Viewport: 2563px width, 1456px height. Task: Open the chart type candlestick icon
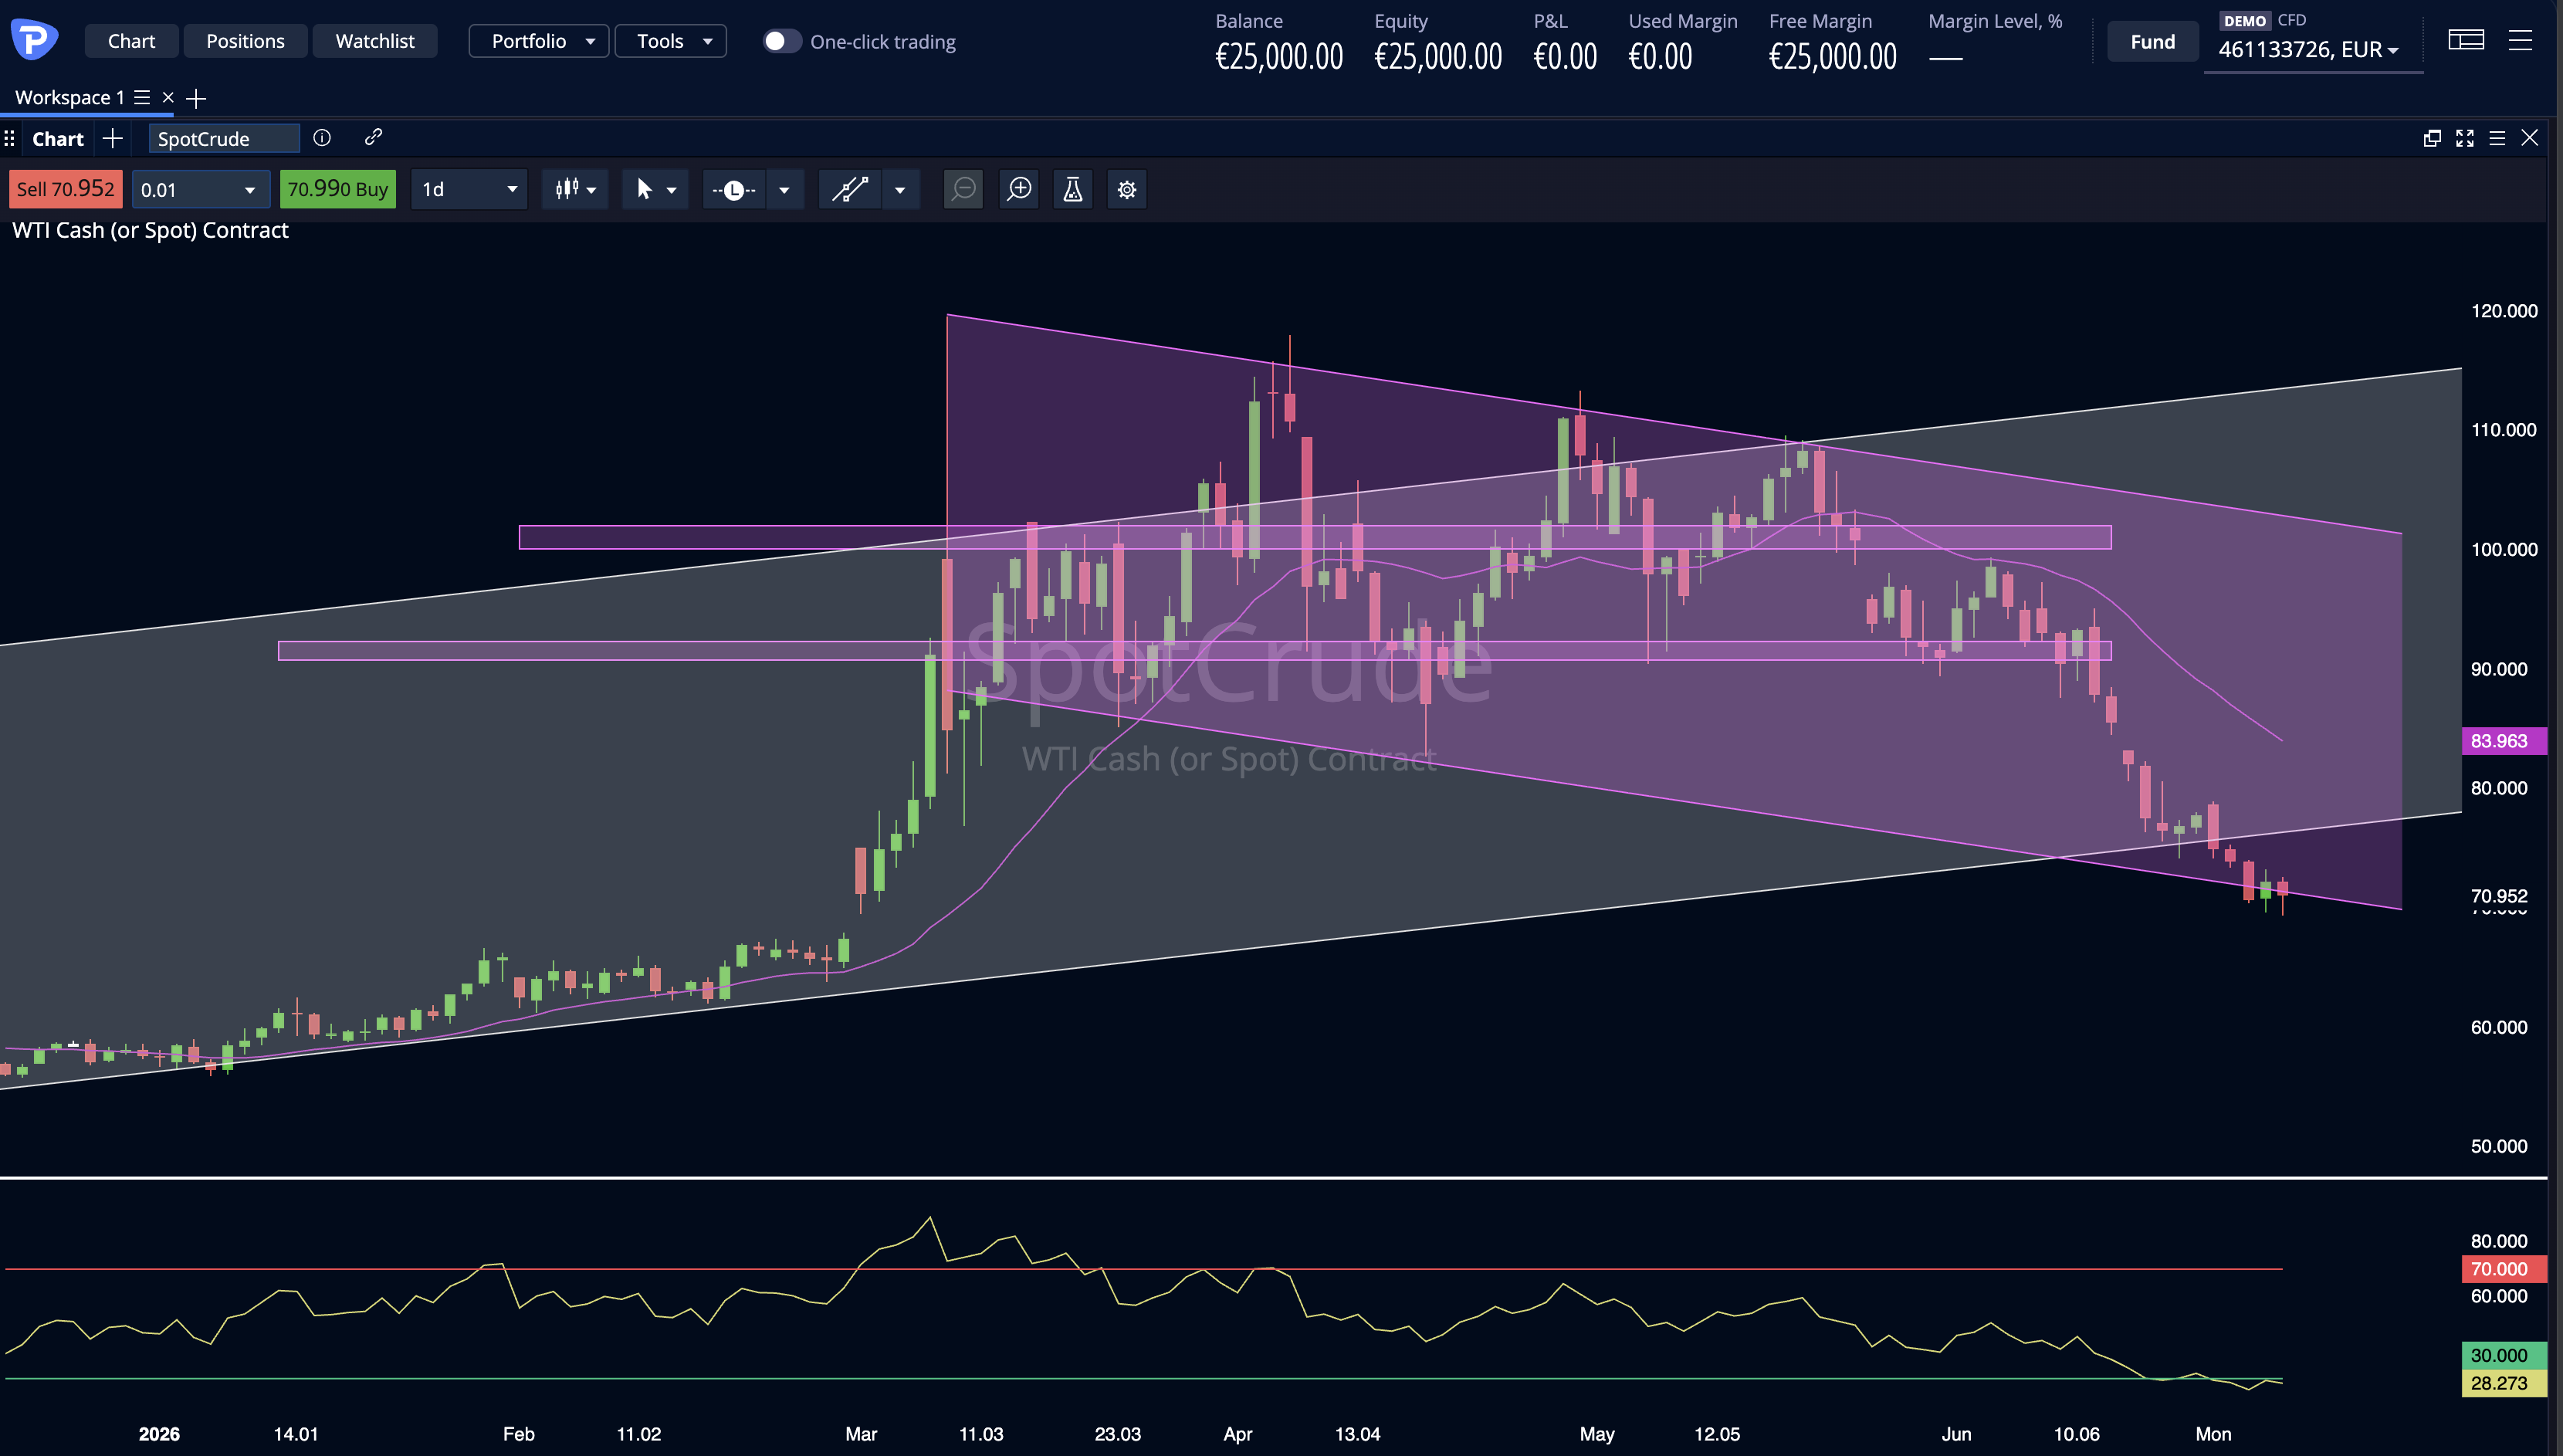click(x=567, y=189)
